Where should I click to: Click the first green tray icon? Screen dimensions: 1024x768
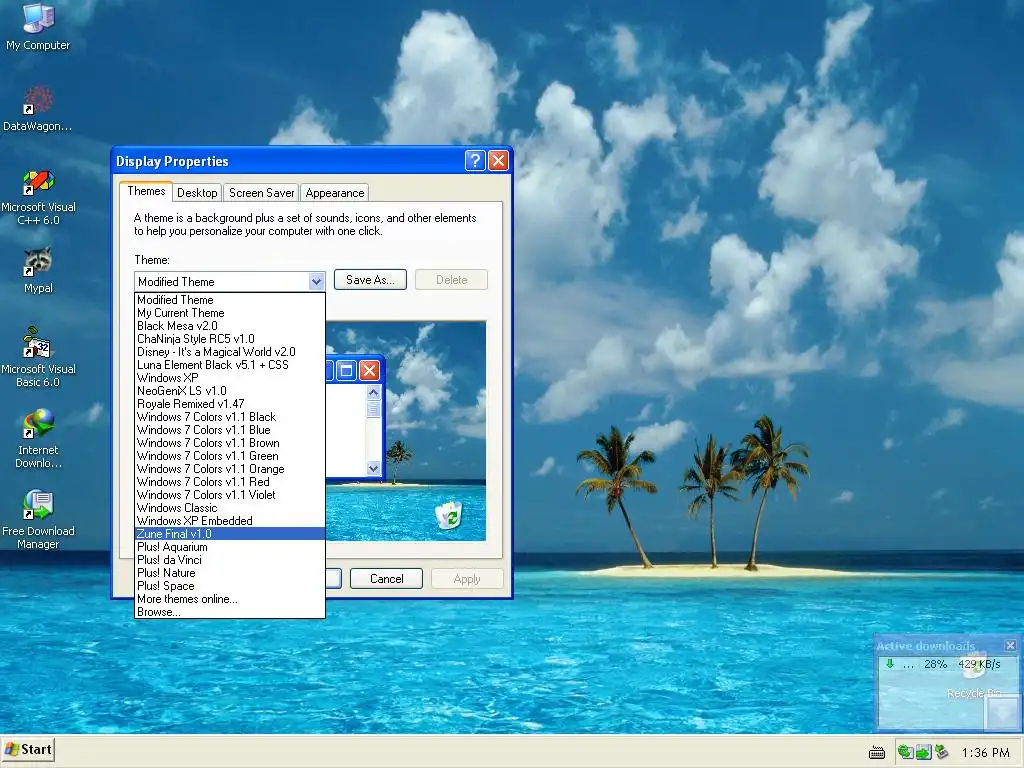click(x=904, y=752)
